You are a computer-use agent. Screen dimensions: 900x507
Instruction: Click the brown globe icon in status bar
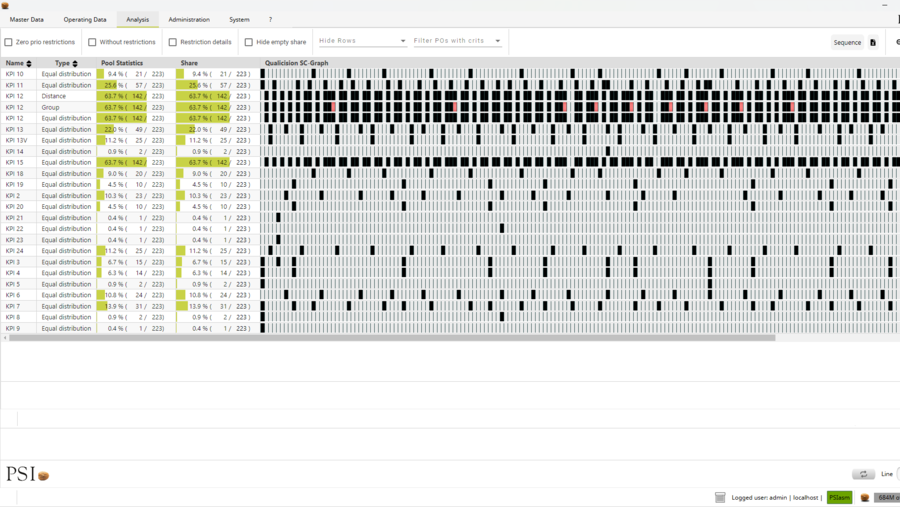(865, 497)
